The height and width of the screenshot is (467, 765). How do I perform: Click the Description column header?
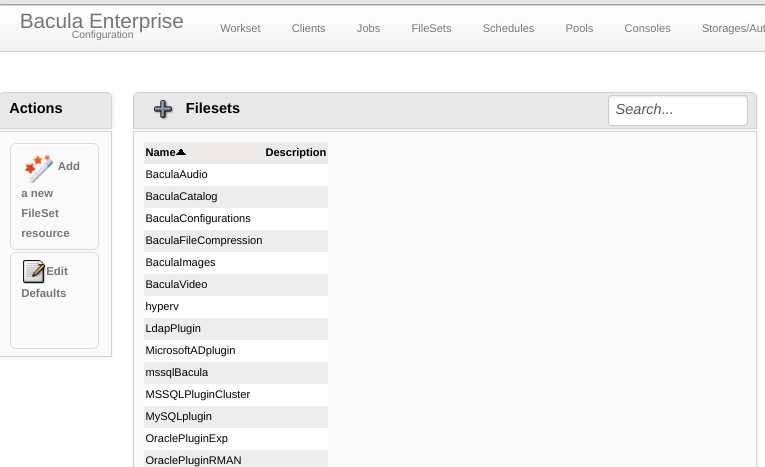click(296, 152)
